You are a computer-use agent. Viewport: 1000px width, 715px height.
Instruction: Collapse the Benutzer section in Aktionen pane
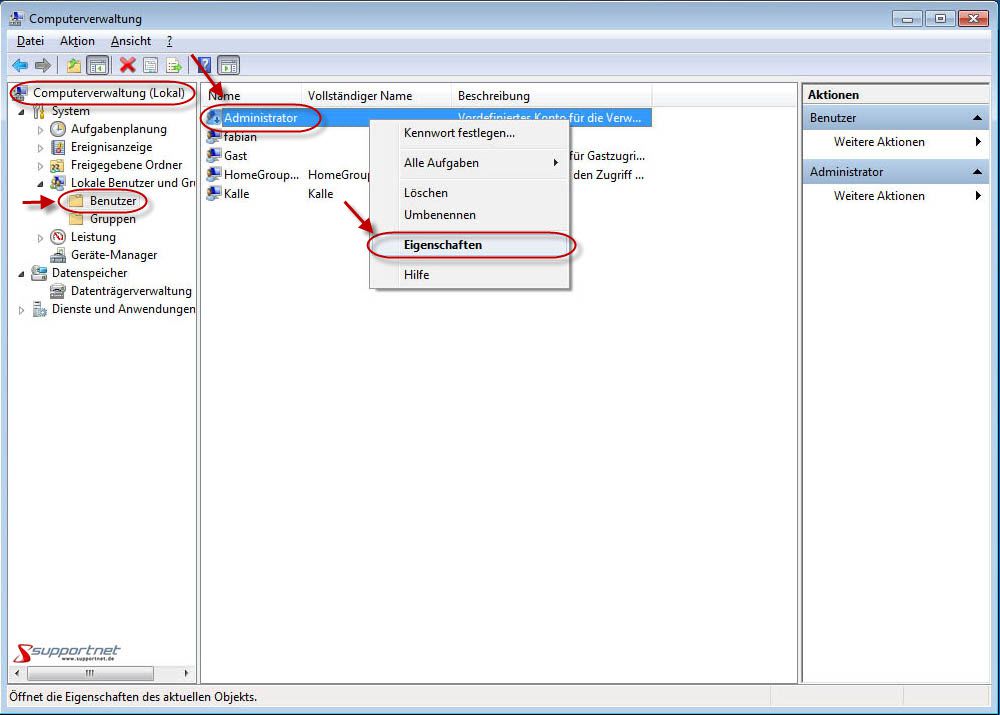point(978,118)
